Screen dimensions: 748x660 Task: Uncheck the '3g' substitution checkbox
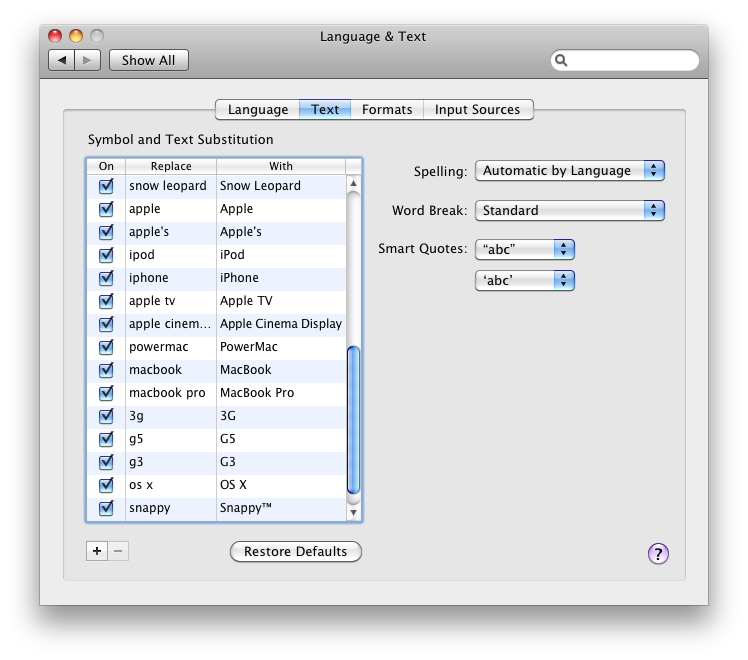pyautogui.click(x=106, y=415)
